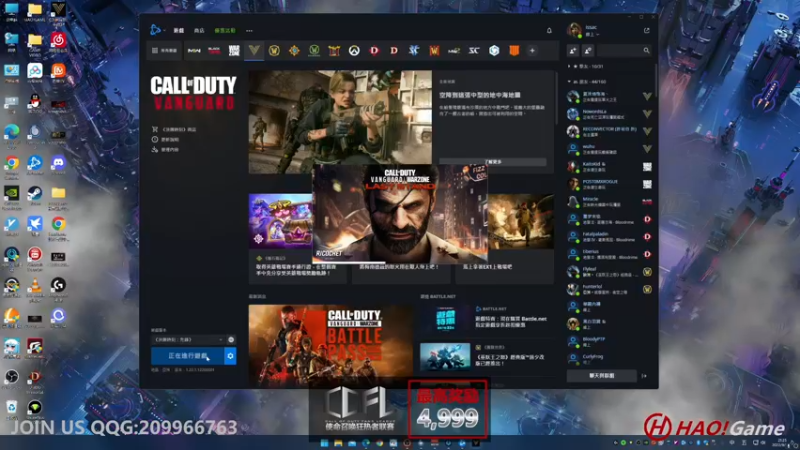Viewport: 800px width, 450px height.
Task: Select the Diablo III game icon
Action: 394,51
